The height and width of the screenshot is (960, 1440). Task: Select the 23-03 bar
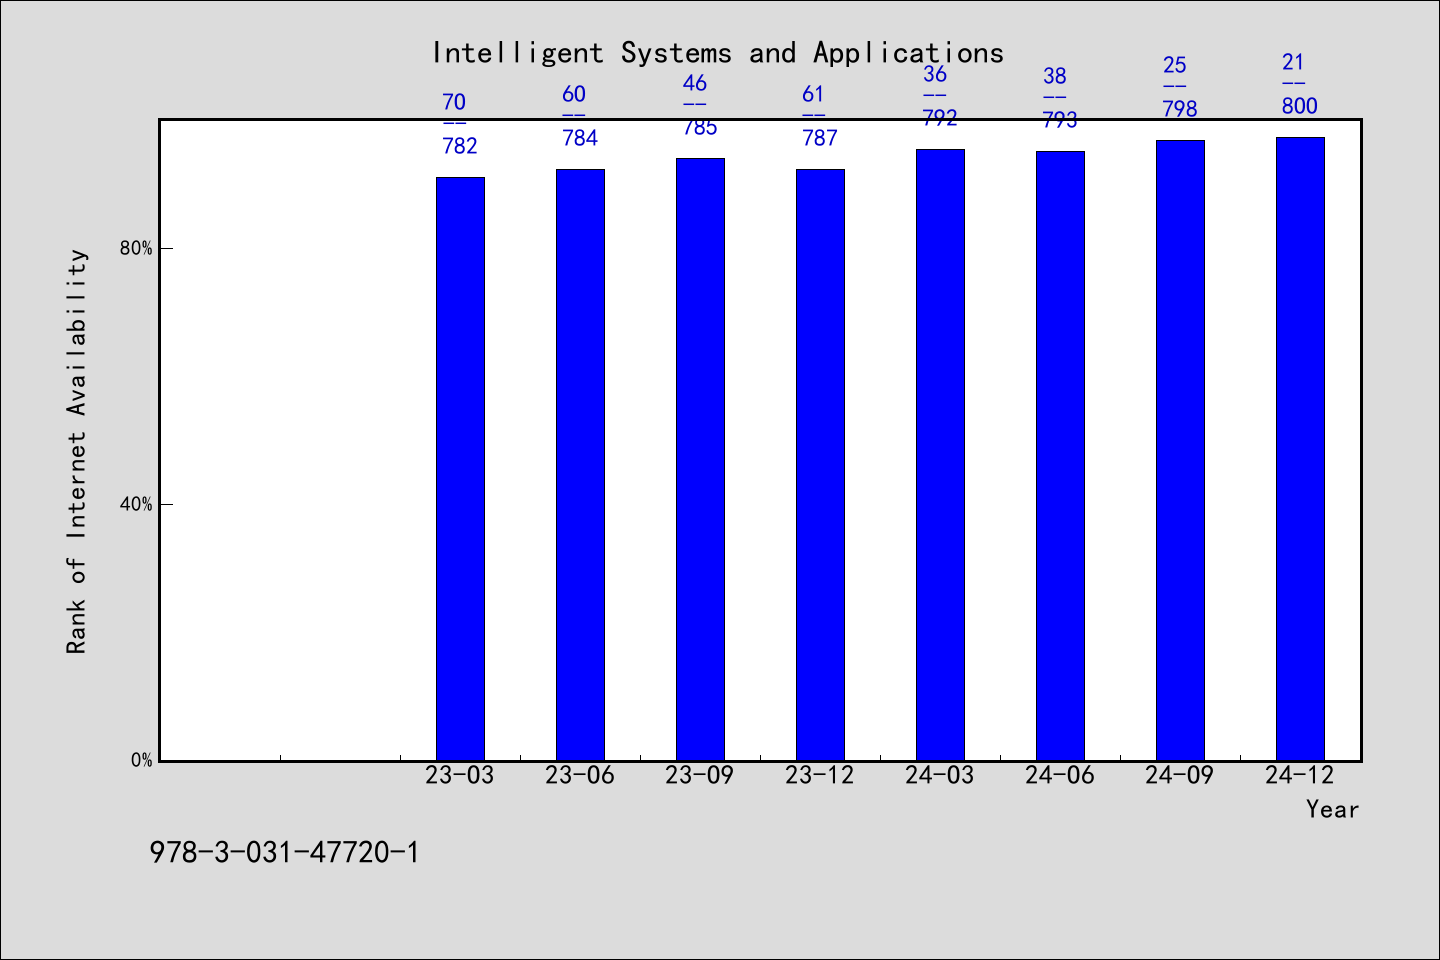pyautogui.click(x=460, y=469)
